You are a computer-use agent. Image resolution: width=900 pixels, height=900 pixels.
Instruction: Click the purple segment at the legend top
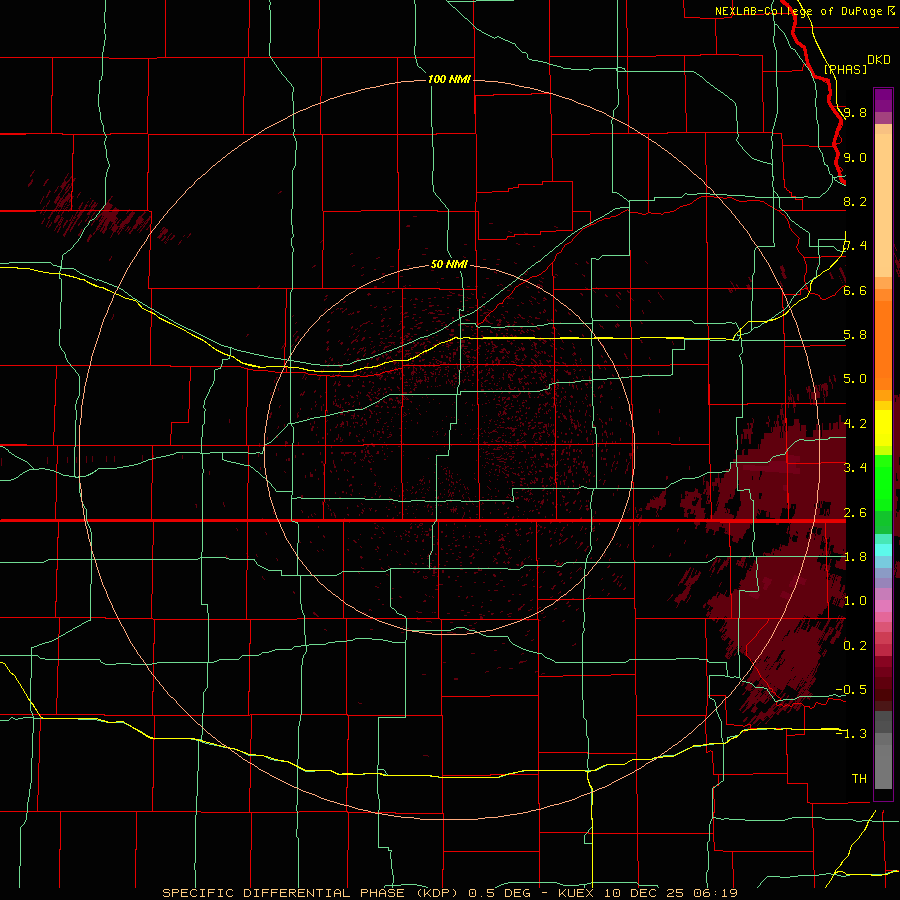883,100
